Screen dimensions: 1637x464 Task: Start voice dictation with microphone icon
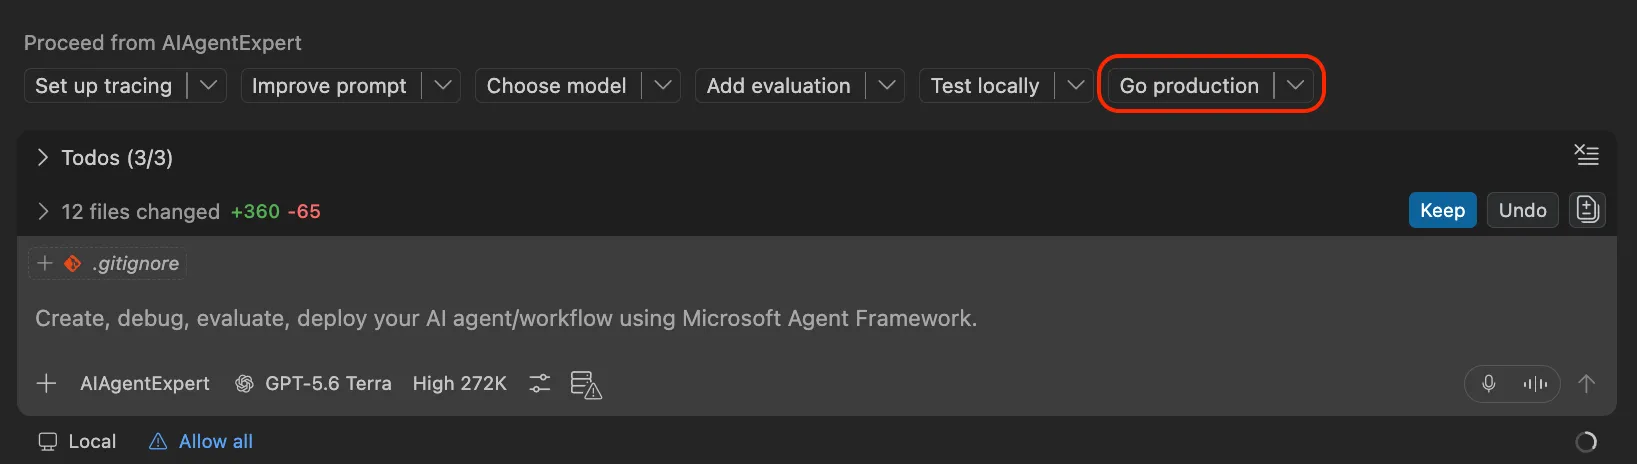click(x=1489, y=384)
